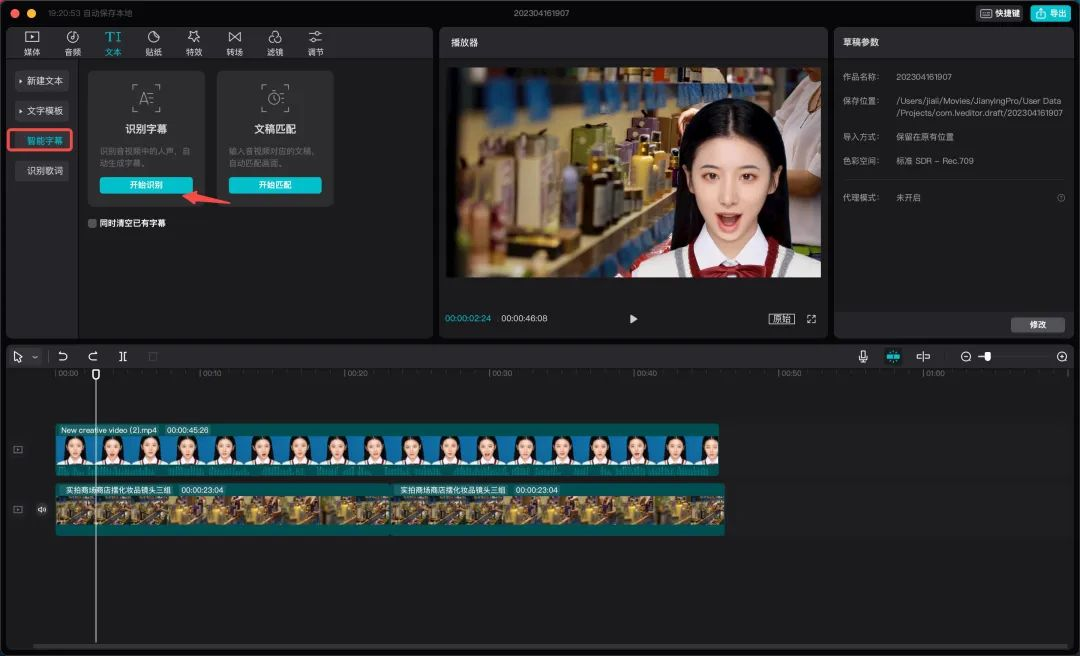Open the 特效 effects tab
This screenshot has height=656, width=1080.
[x=194, y=43]
